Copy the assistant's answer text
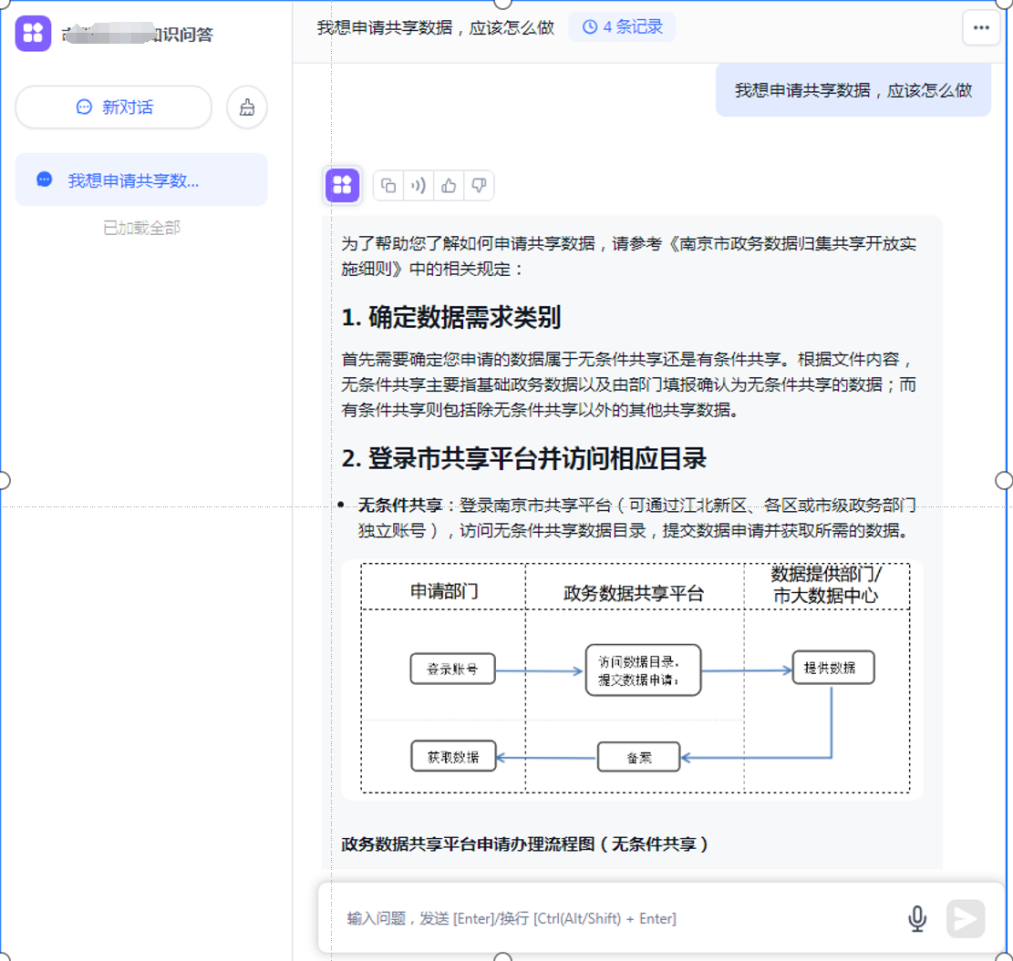1013x961 pixels. click(389, 186)
